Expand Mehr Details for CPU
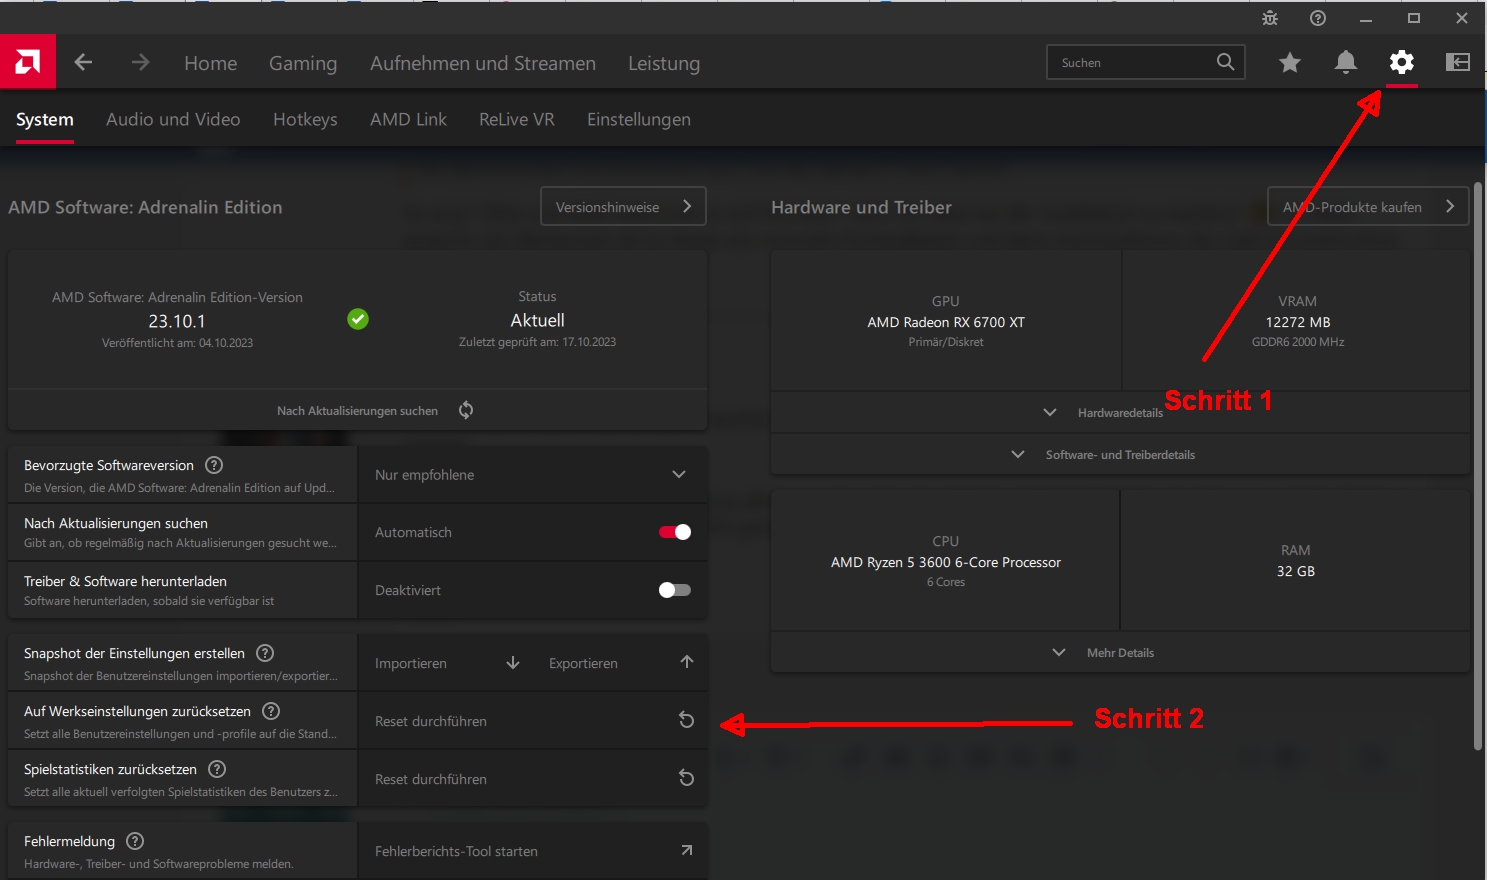The image size is (1487, 880). point(1120,652)
